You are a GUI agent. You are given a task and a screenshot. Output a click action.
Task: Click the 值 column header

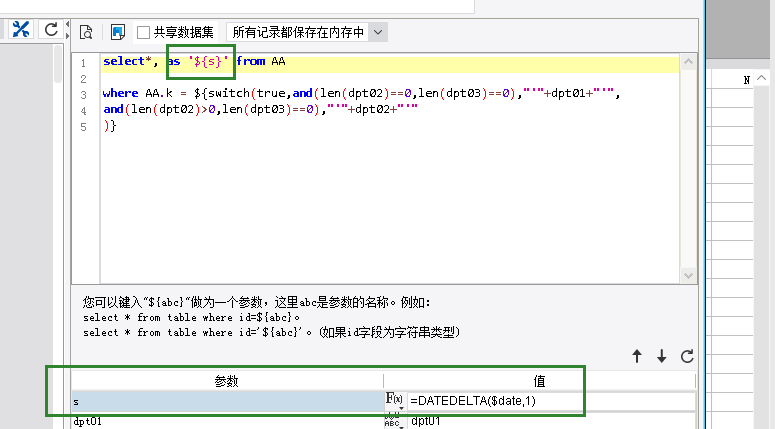tap(539, 381)
